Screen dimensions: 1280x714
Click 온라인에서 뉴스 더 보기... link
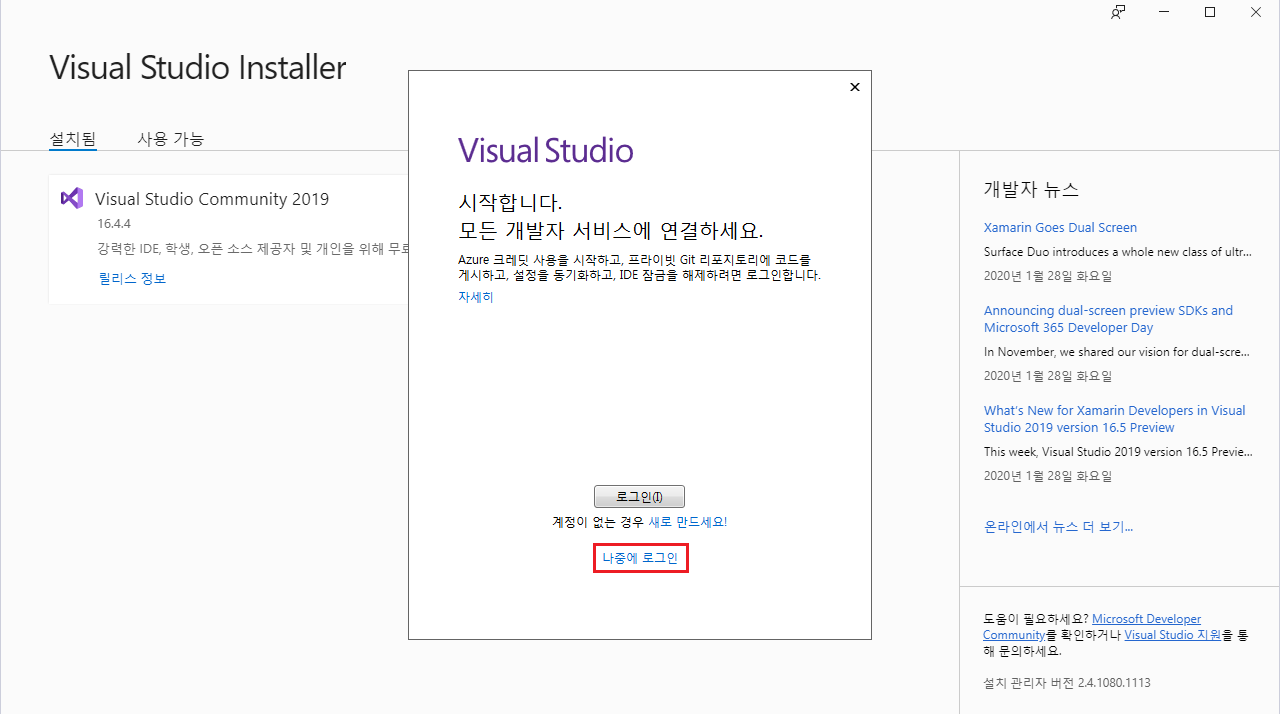click(x=1058, y=526)
